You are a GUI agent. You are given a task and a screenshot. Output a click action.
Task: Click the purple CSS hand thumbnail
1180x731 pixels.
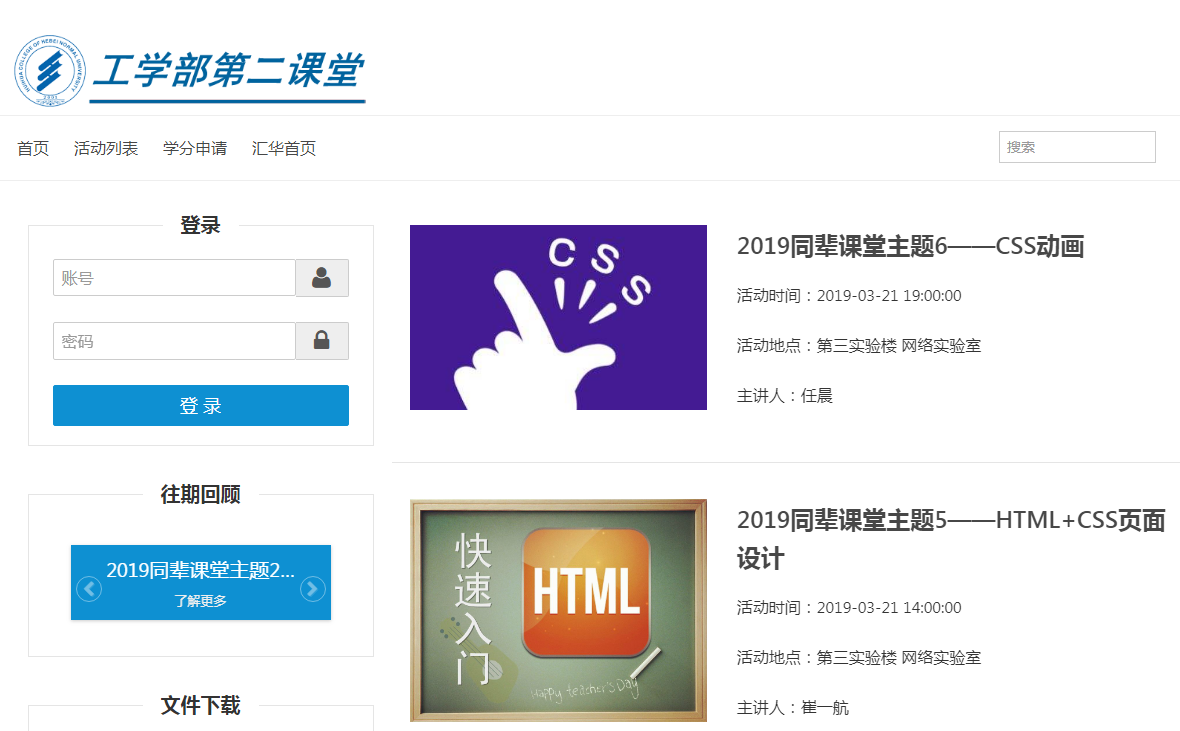pos(558,317)
